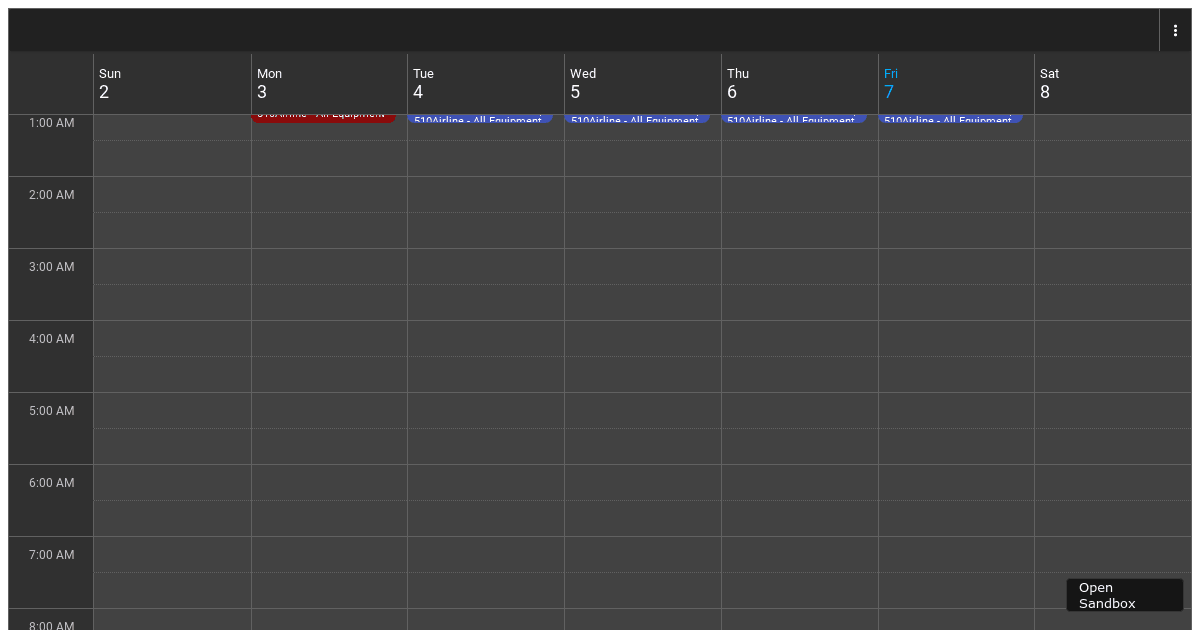Screen dimensions: 1200x630
Task: Select the Mon 3 day header
Action: point(328,83)
